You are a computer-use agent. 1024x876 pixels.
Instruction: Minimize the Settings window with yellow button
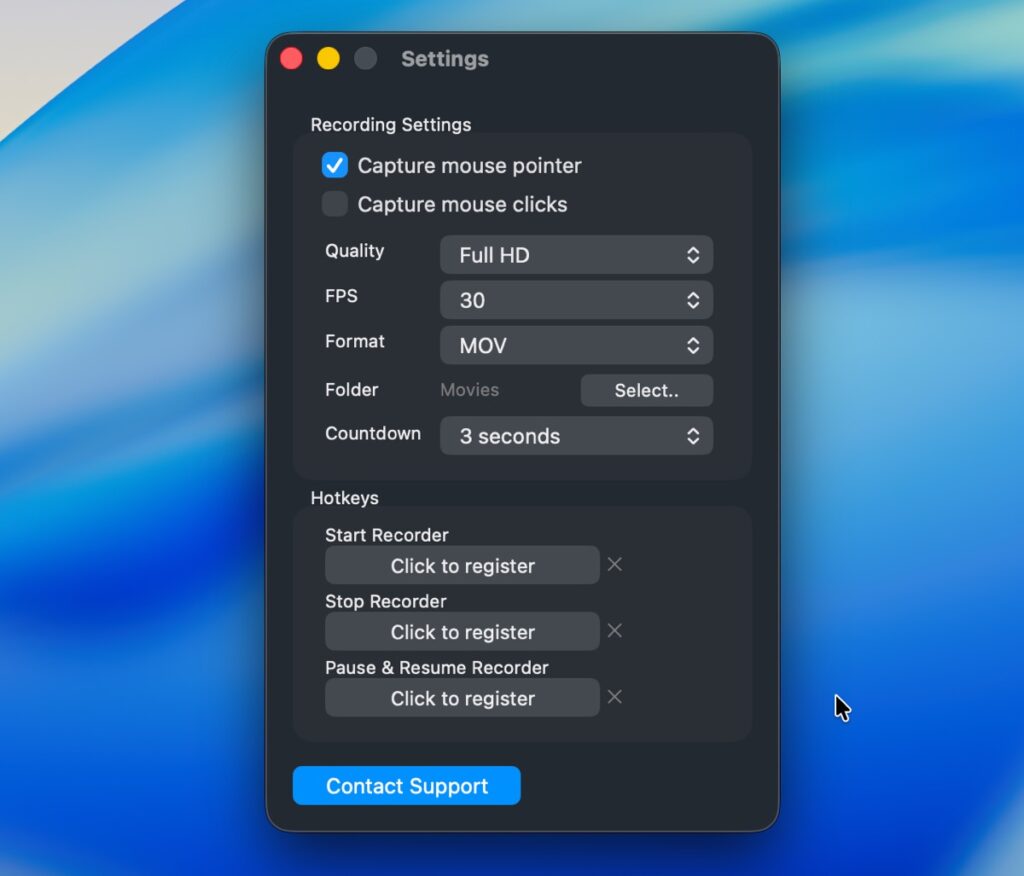[x=328, y=59]
